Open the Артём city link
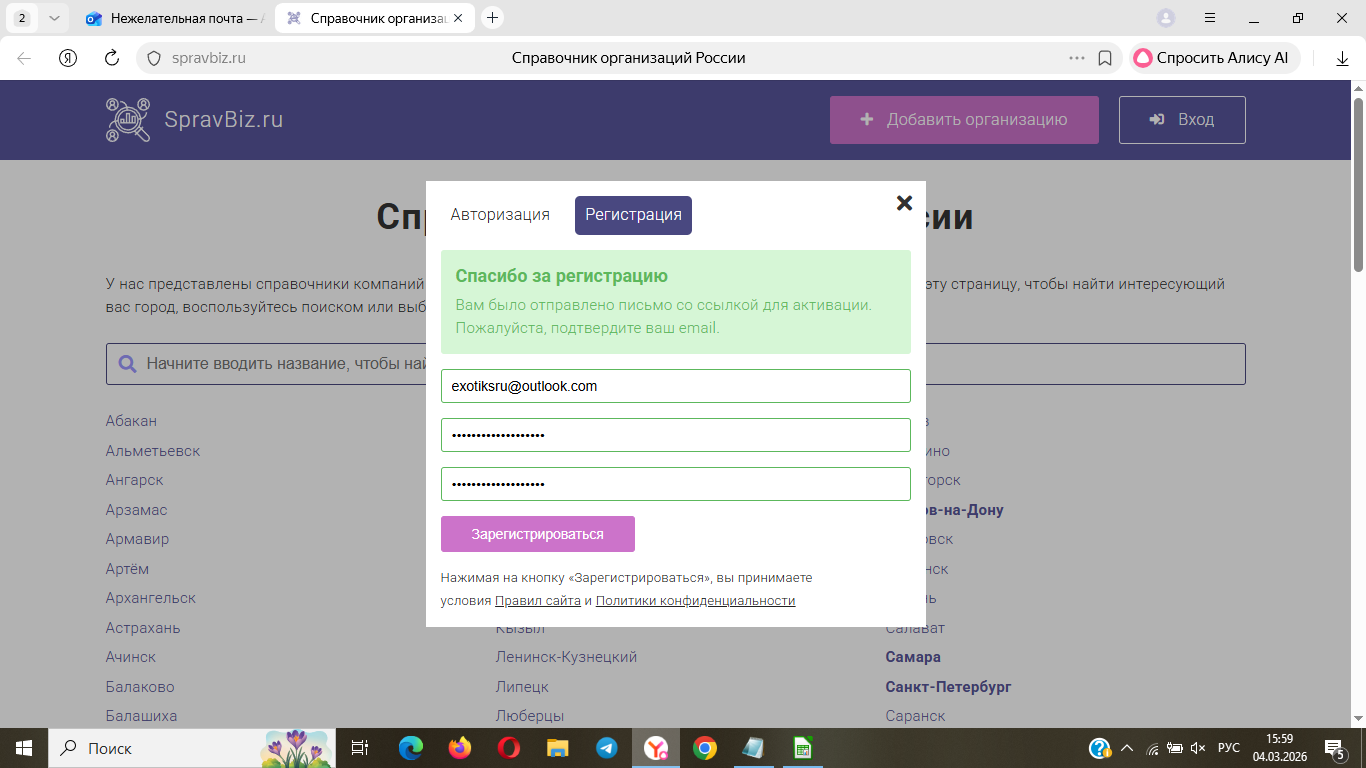The height and width of the screenshot is (768, 1366). click(127, 569)
